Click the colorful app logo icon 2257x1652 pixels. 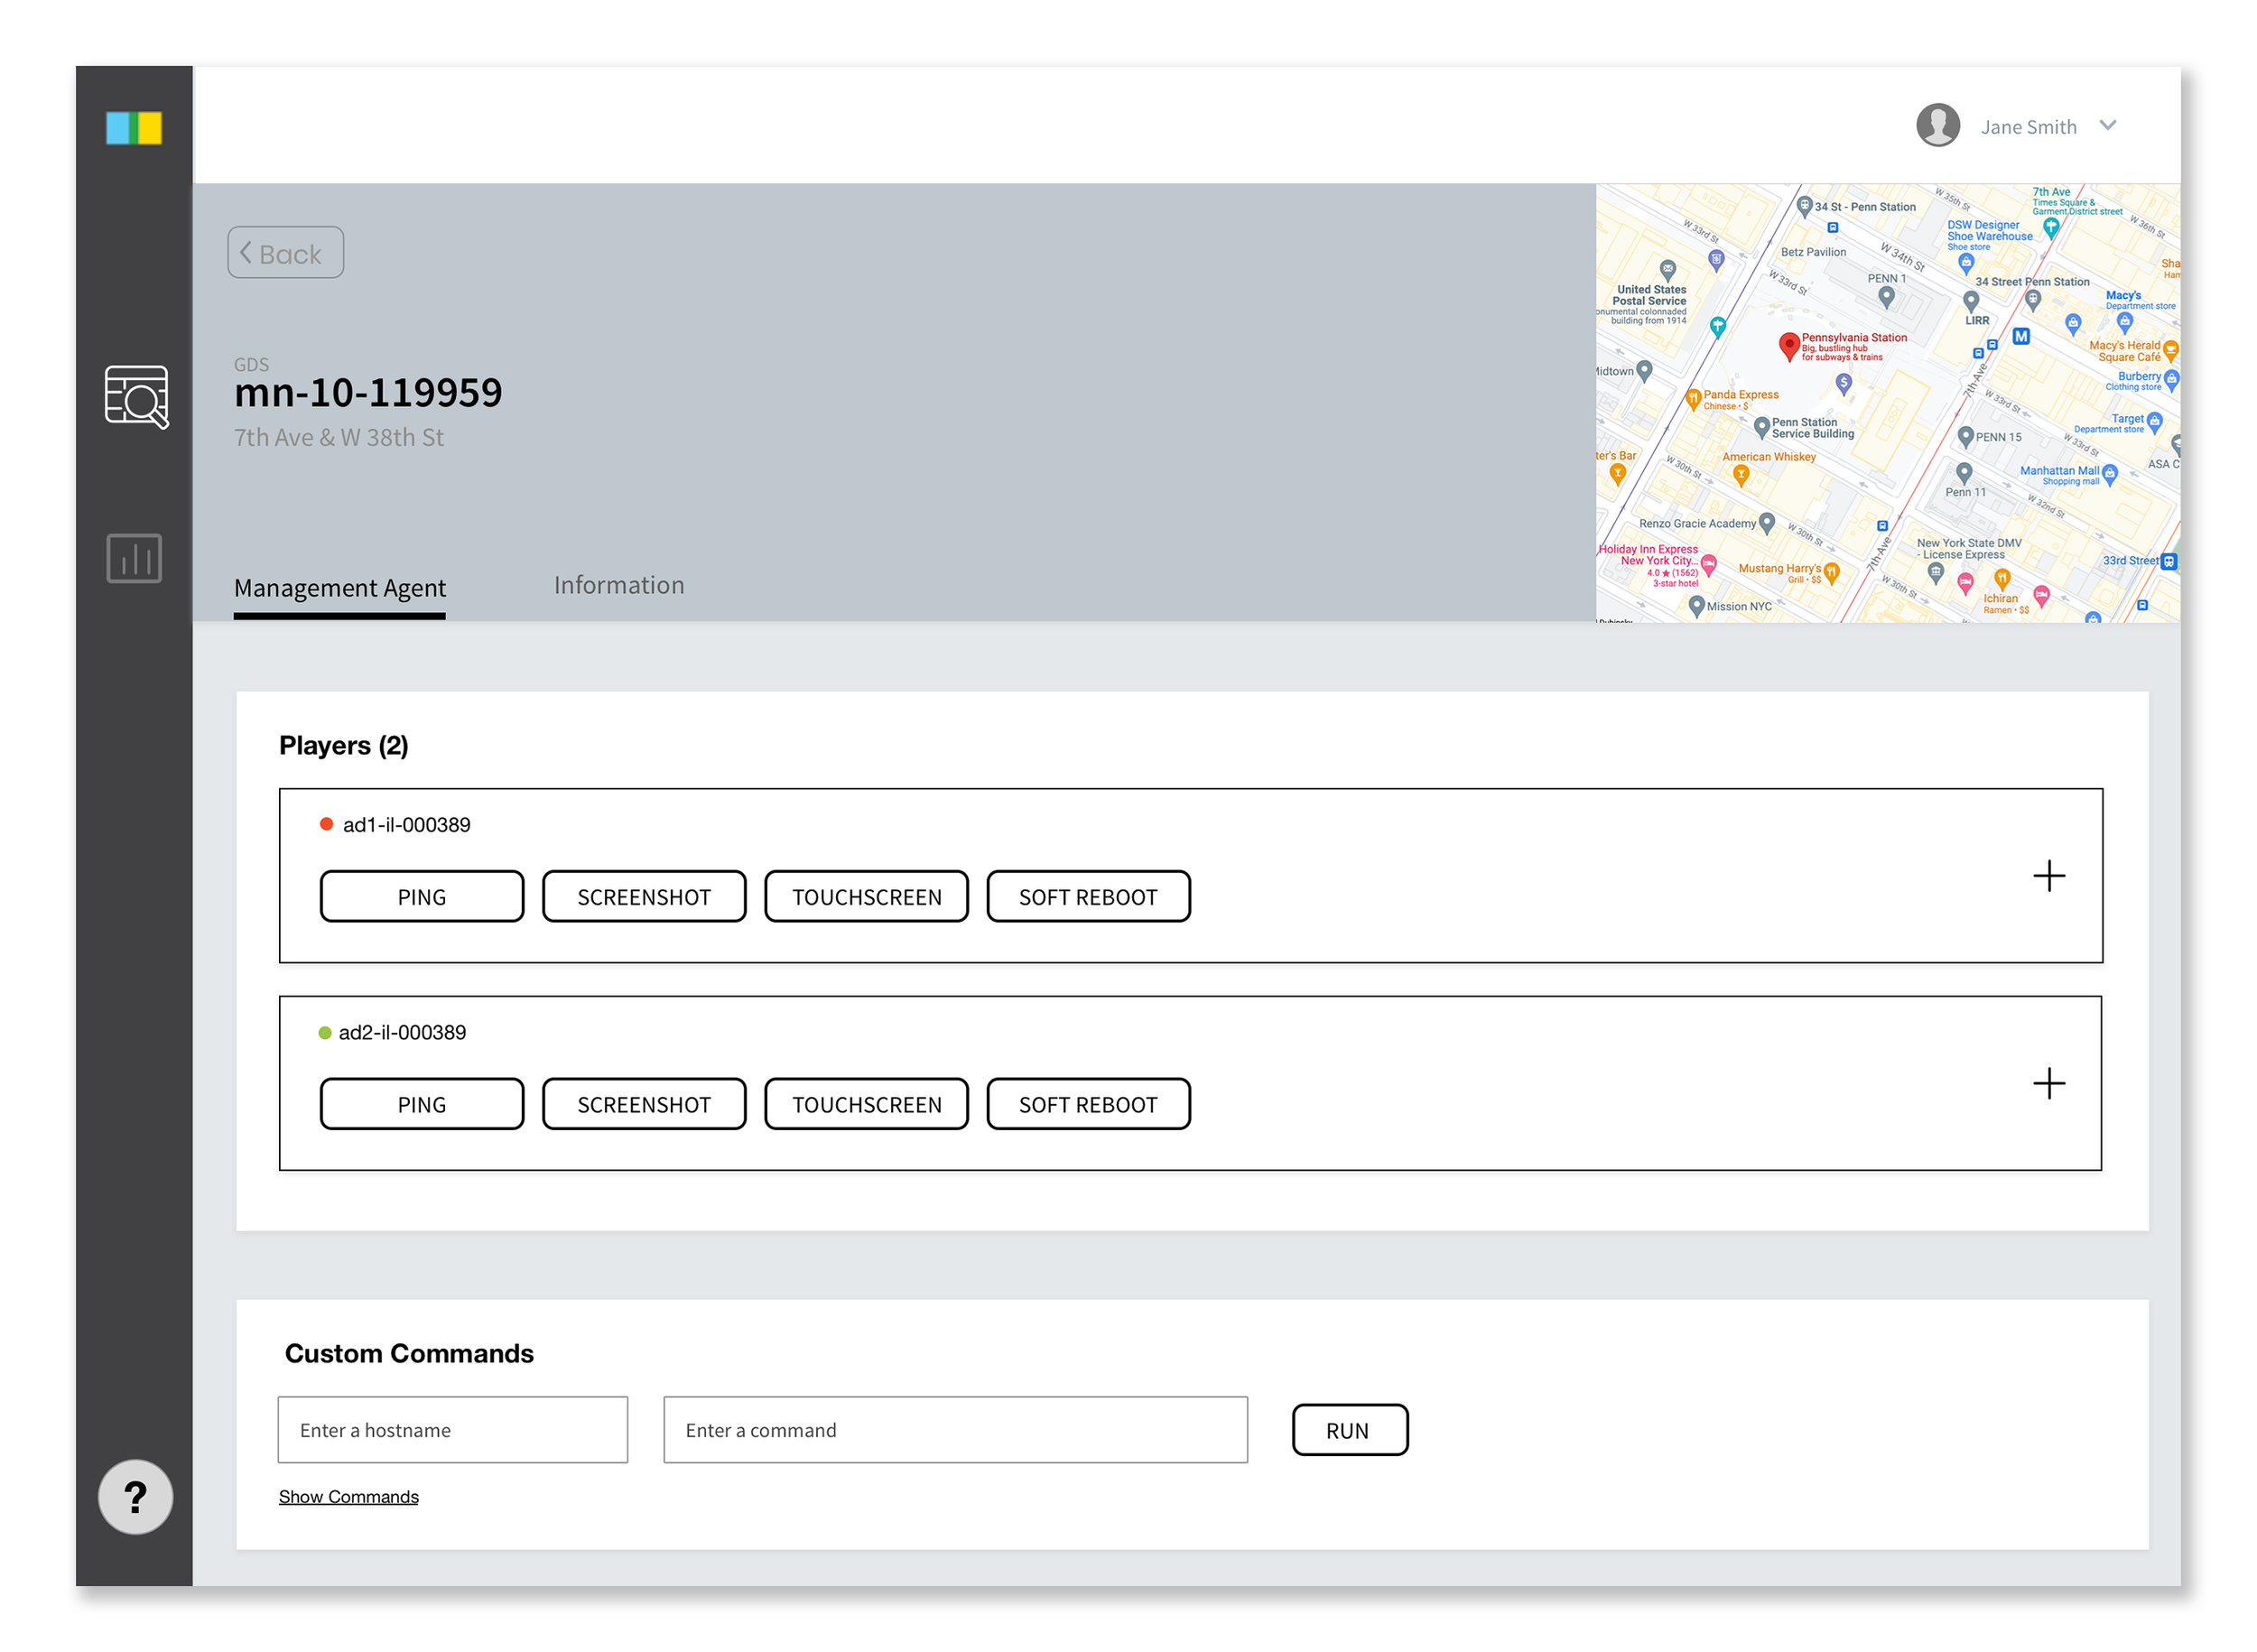click(x=134, y=128)
